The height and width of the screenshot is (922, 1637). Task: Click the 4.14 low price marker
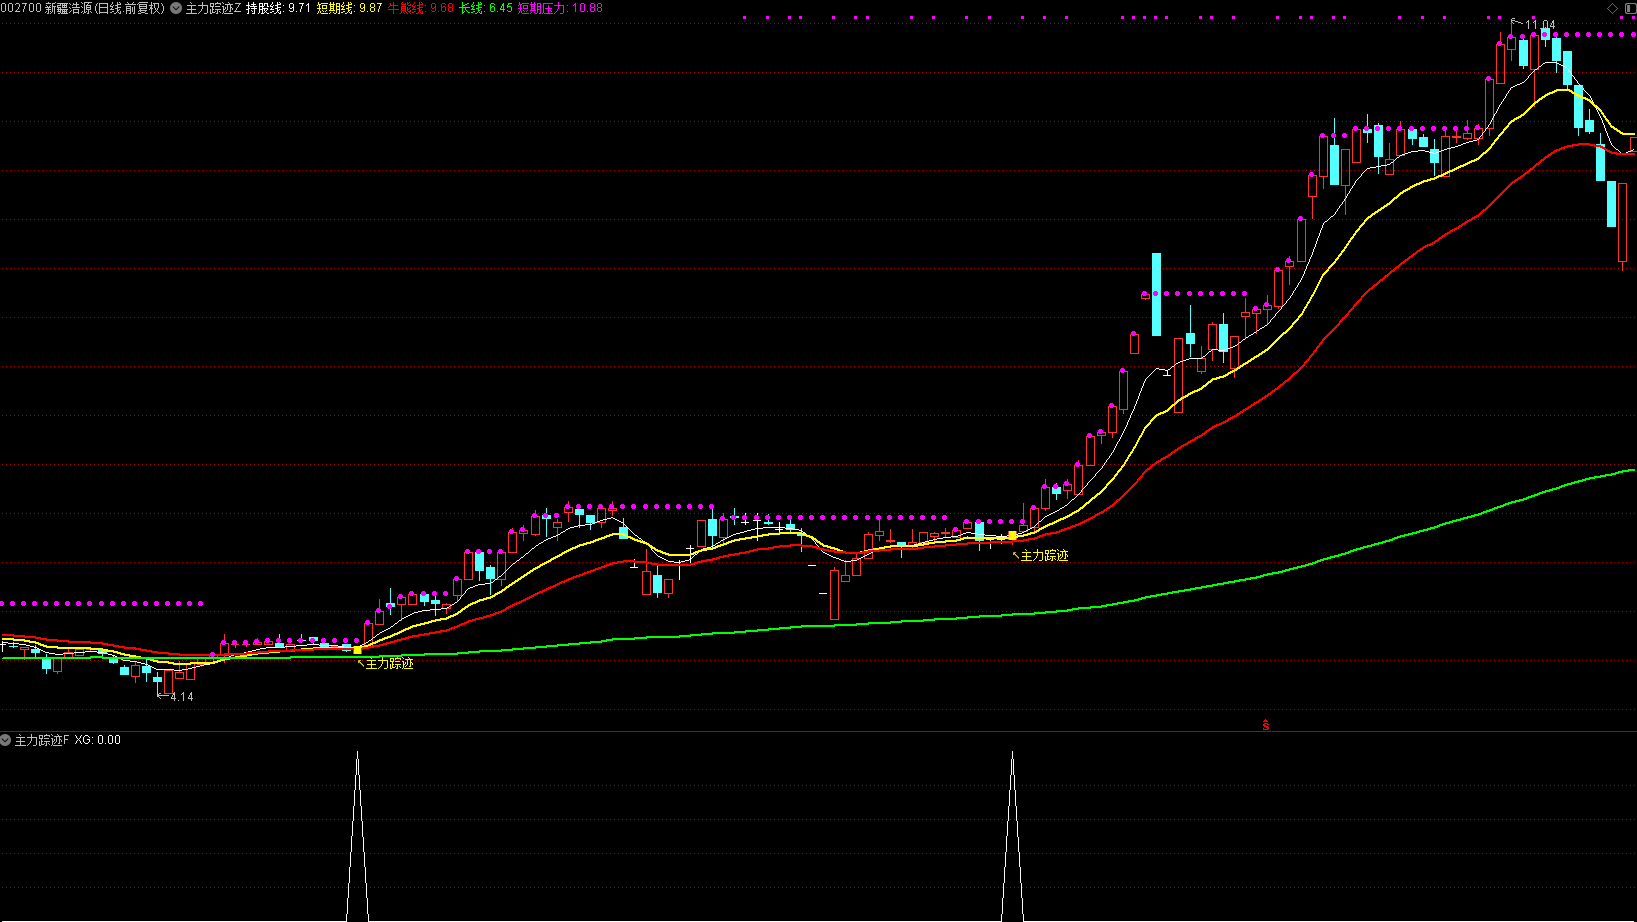click(182, 697)
